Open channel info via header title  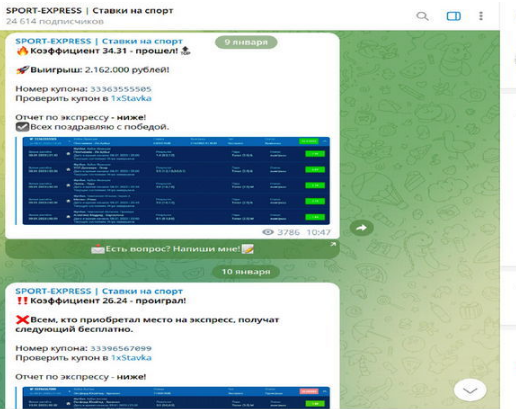point(89,11)
